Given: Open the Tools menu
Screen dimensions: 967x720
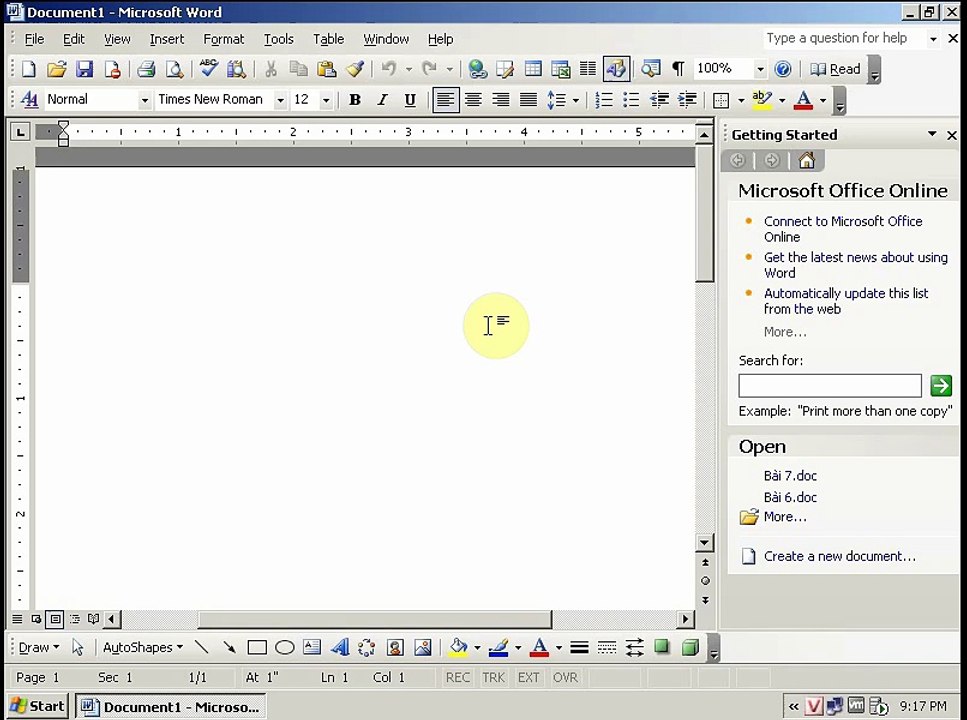Looking at the screenshot, I should [279, 39].
